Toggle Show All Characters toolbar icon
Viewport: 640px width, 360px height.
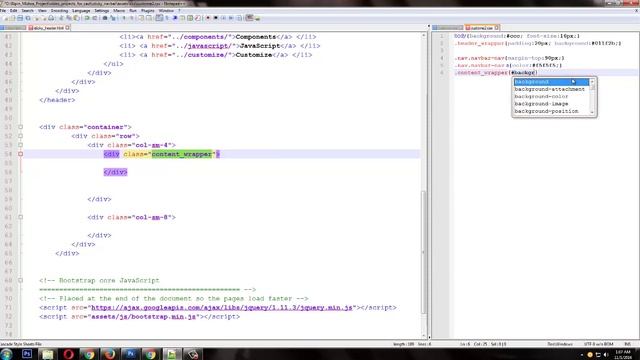[167, 18]
